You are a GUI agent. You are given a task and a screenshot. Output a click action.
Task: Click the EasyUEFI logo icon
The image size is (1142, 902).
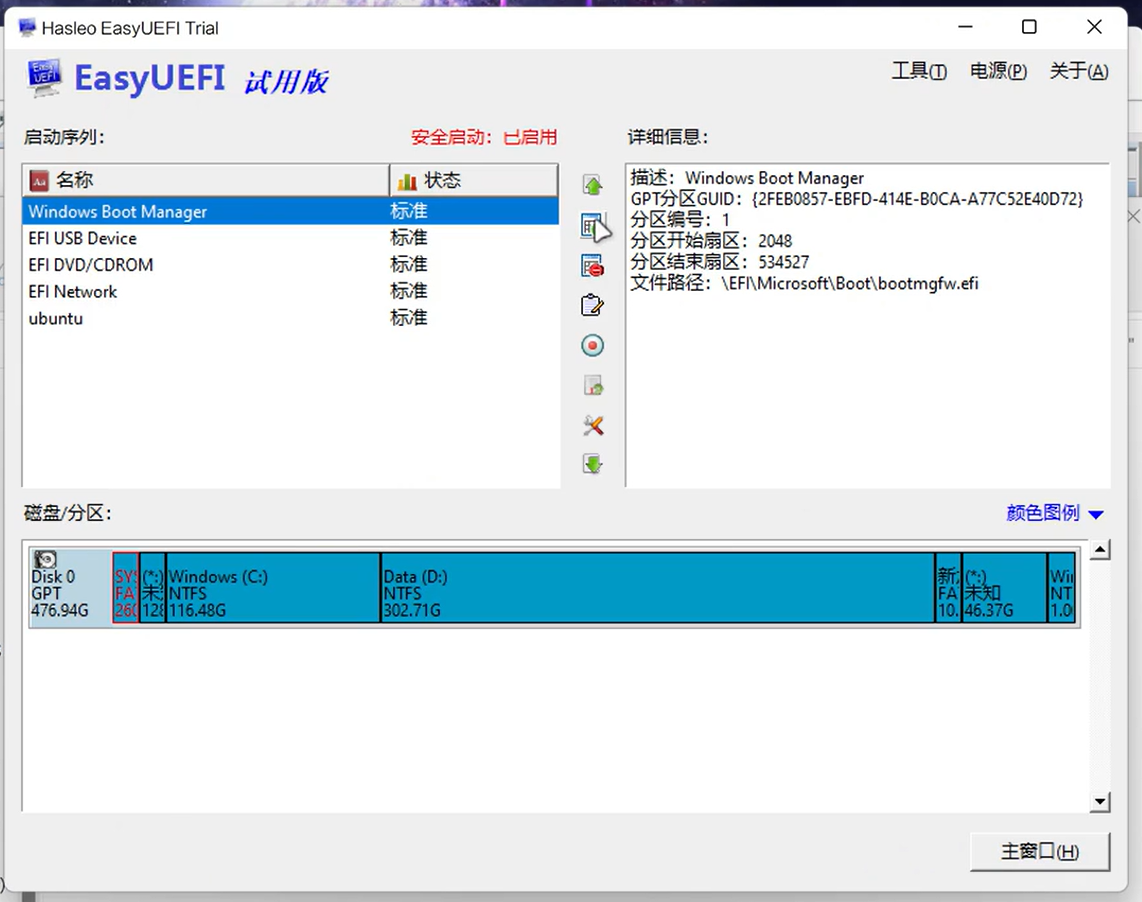(44, 79)
